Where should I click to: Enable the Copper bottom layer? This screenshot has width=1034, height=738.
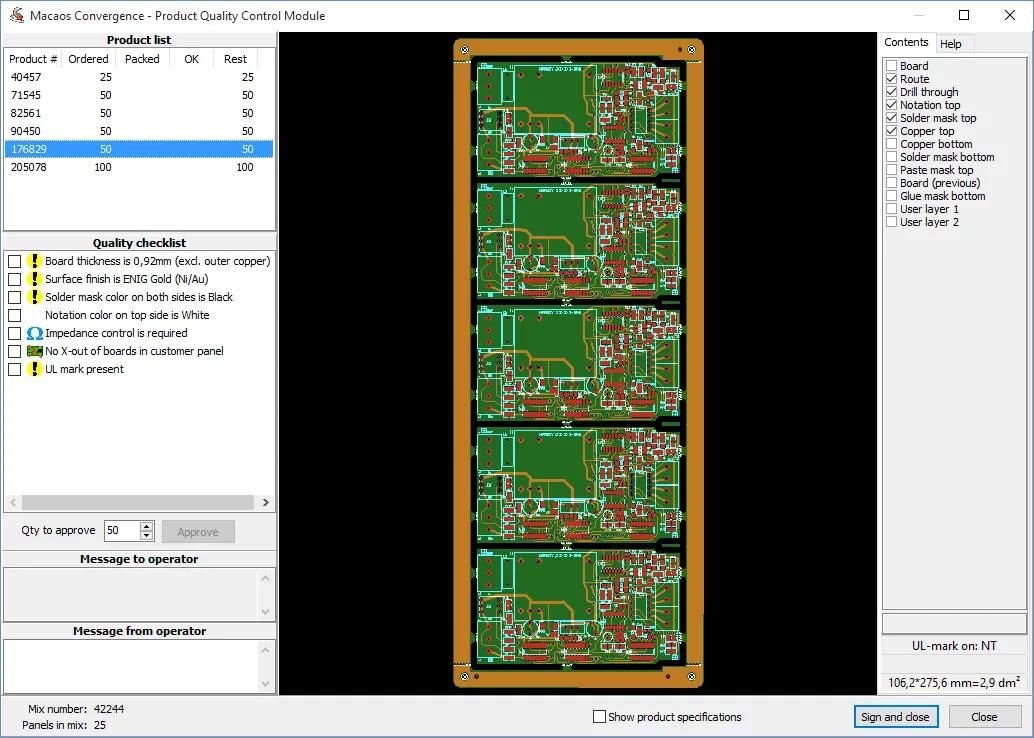tap(889, 143)
